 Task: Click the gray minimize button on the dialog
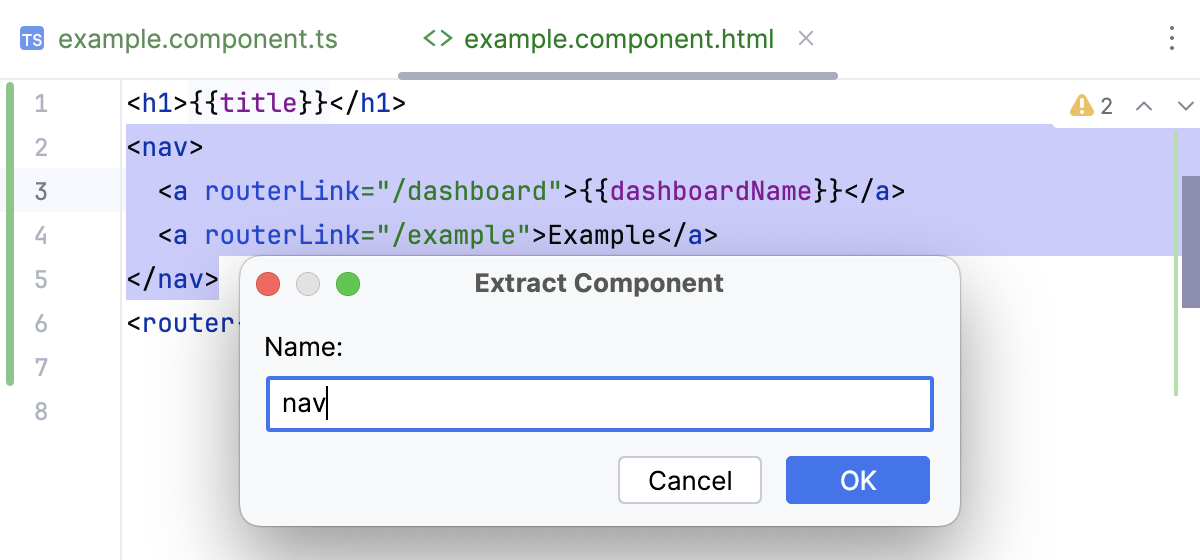(x=308, y=285)
